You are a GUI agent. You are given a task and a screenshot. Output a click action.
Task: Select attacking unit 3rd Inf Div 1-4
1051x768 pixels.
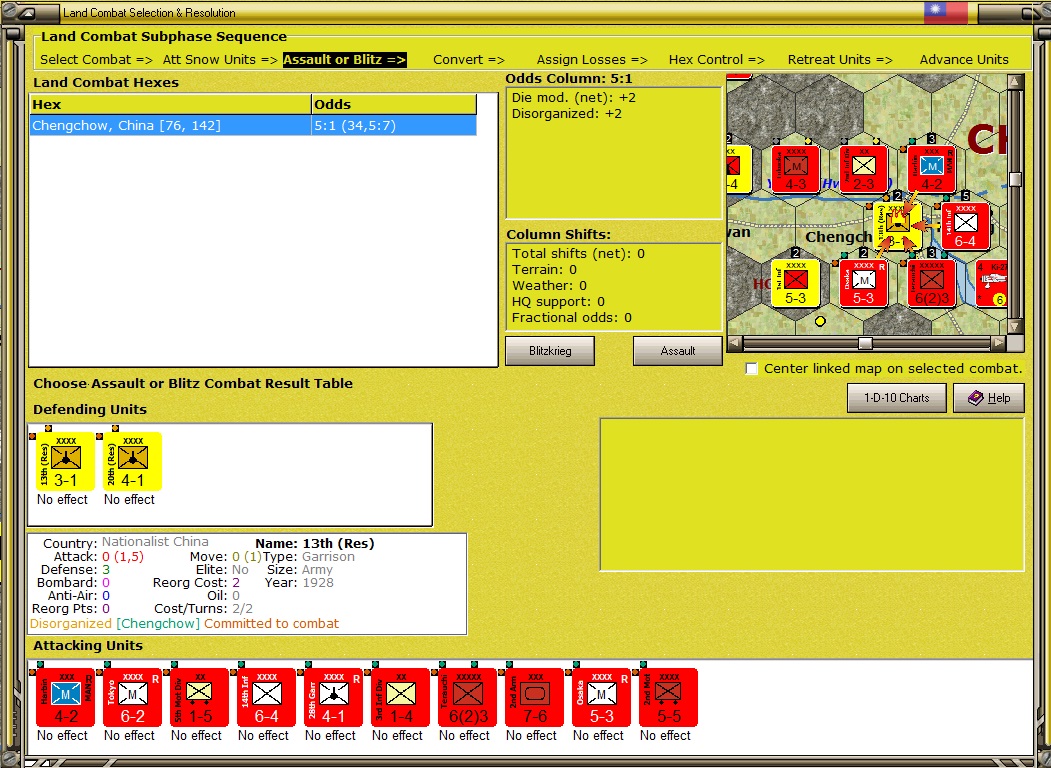pos(400,698)
